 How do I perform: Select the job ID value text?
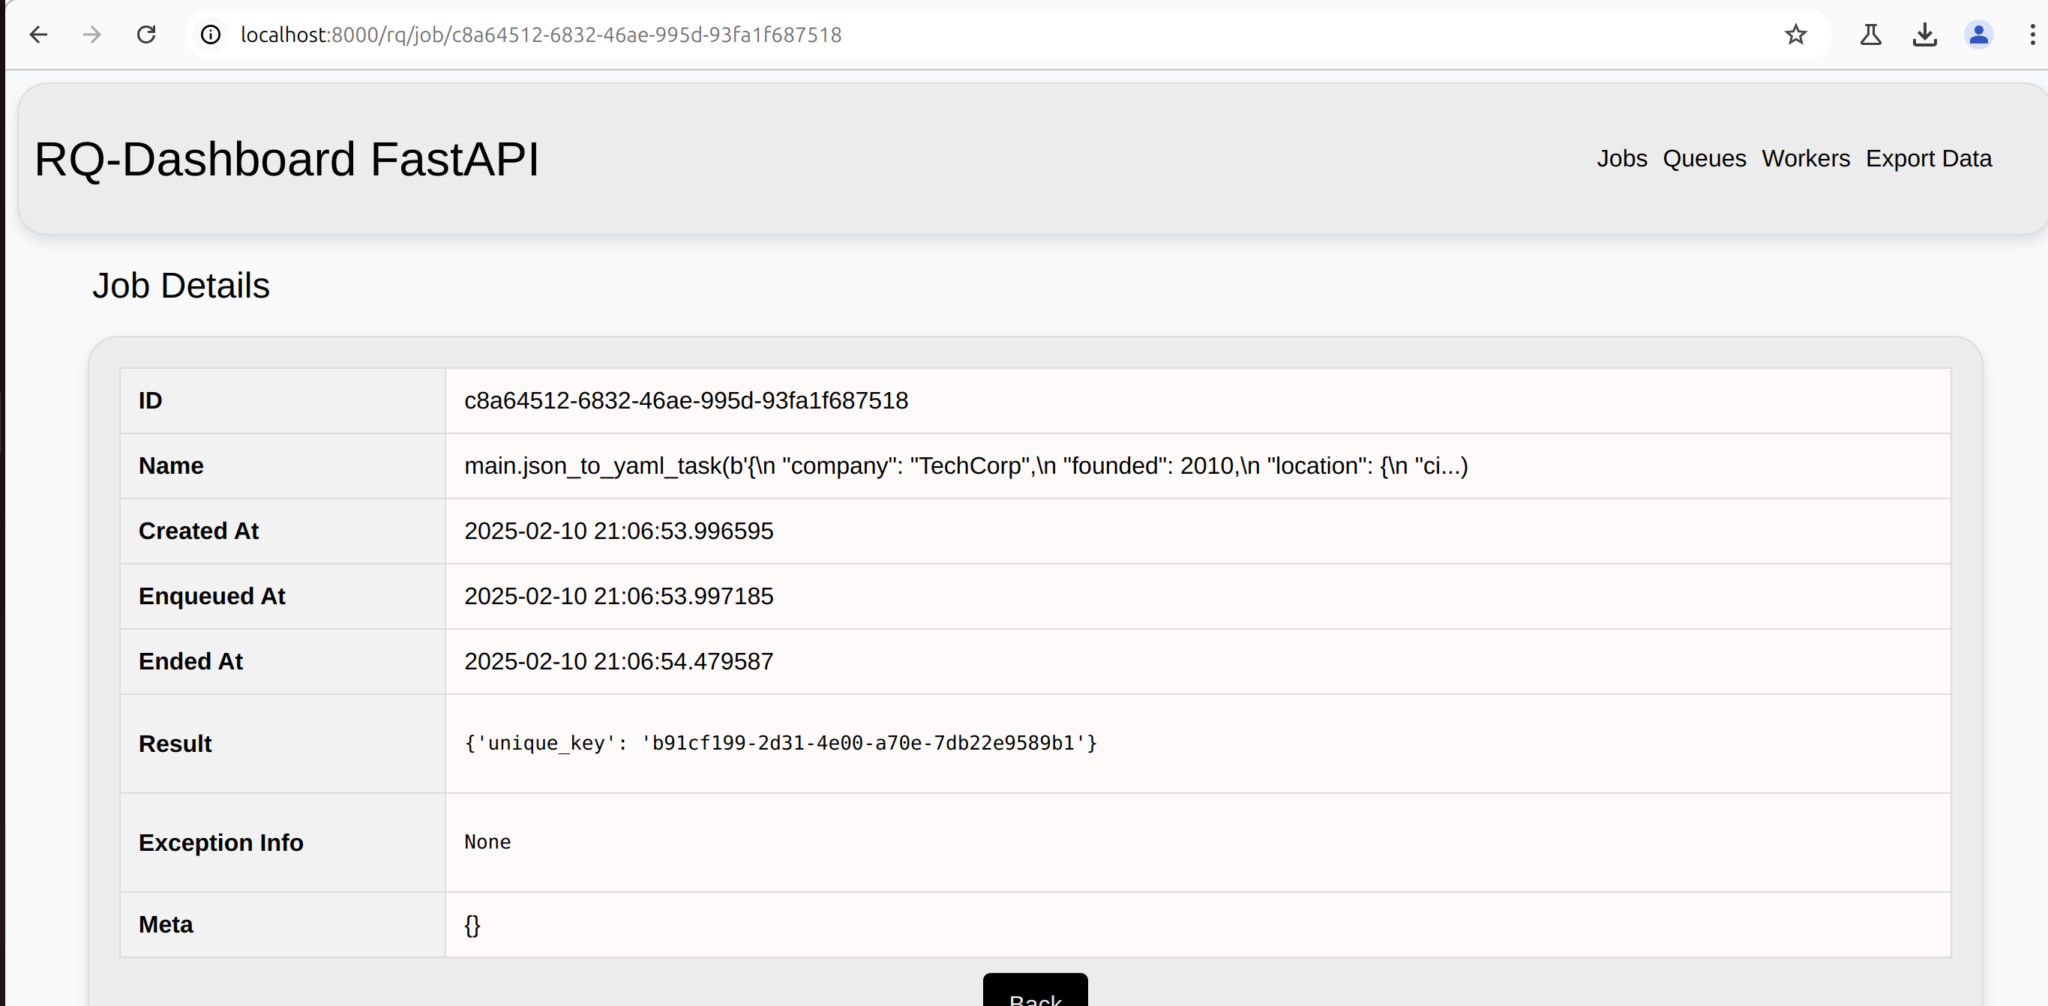point(686,400)
